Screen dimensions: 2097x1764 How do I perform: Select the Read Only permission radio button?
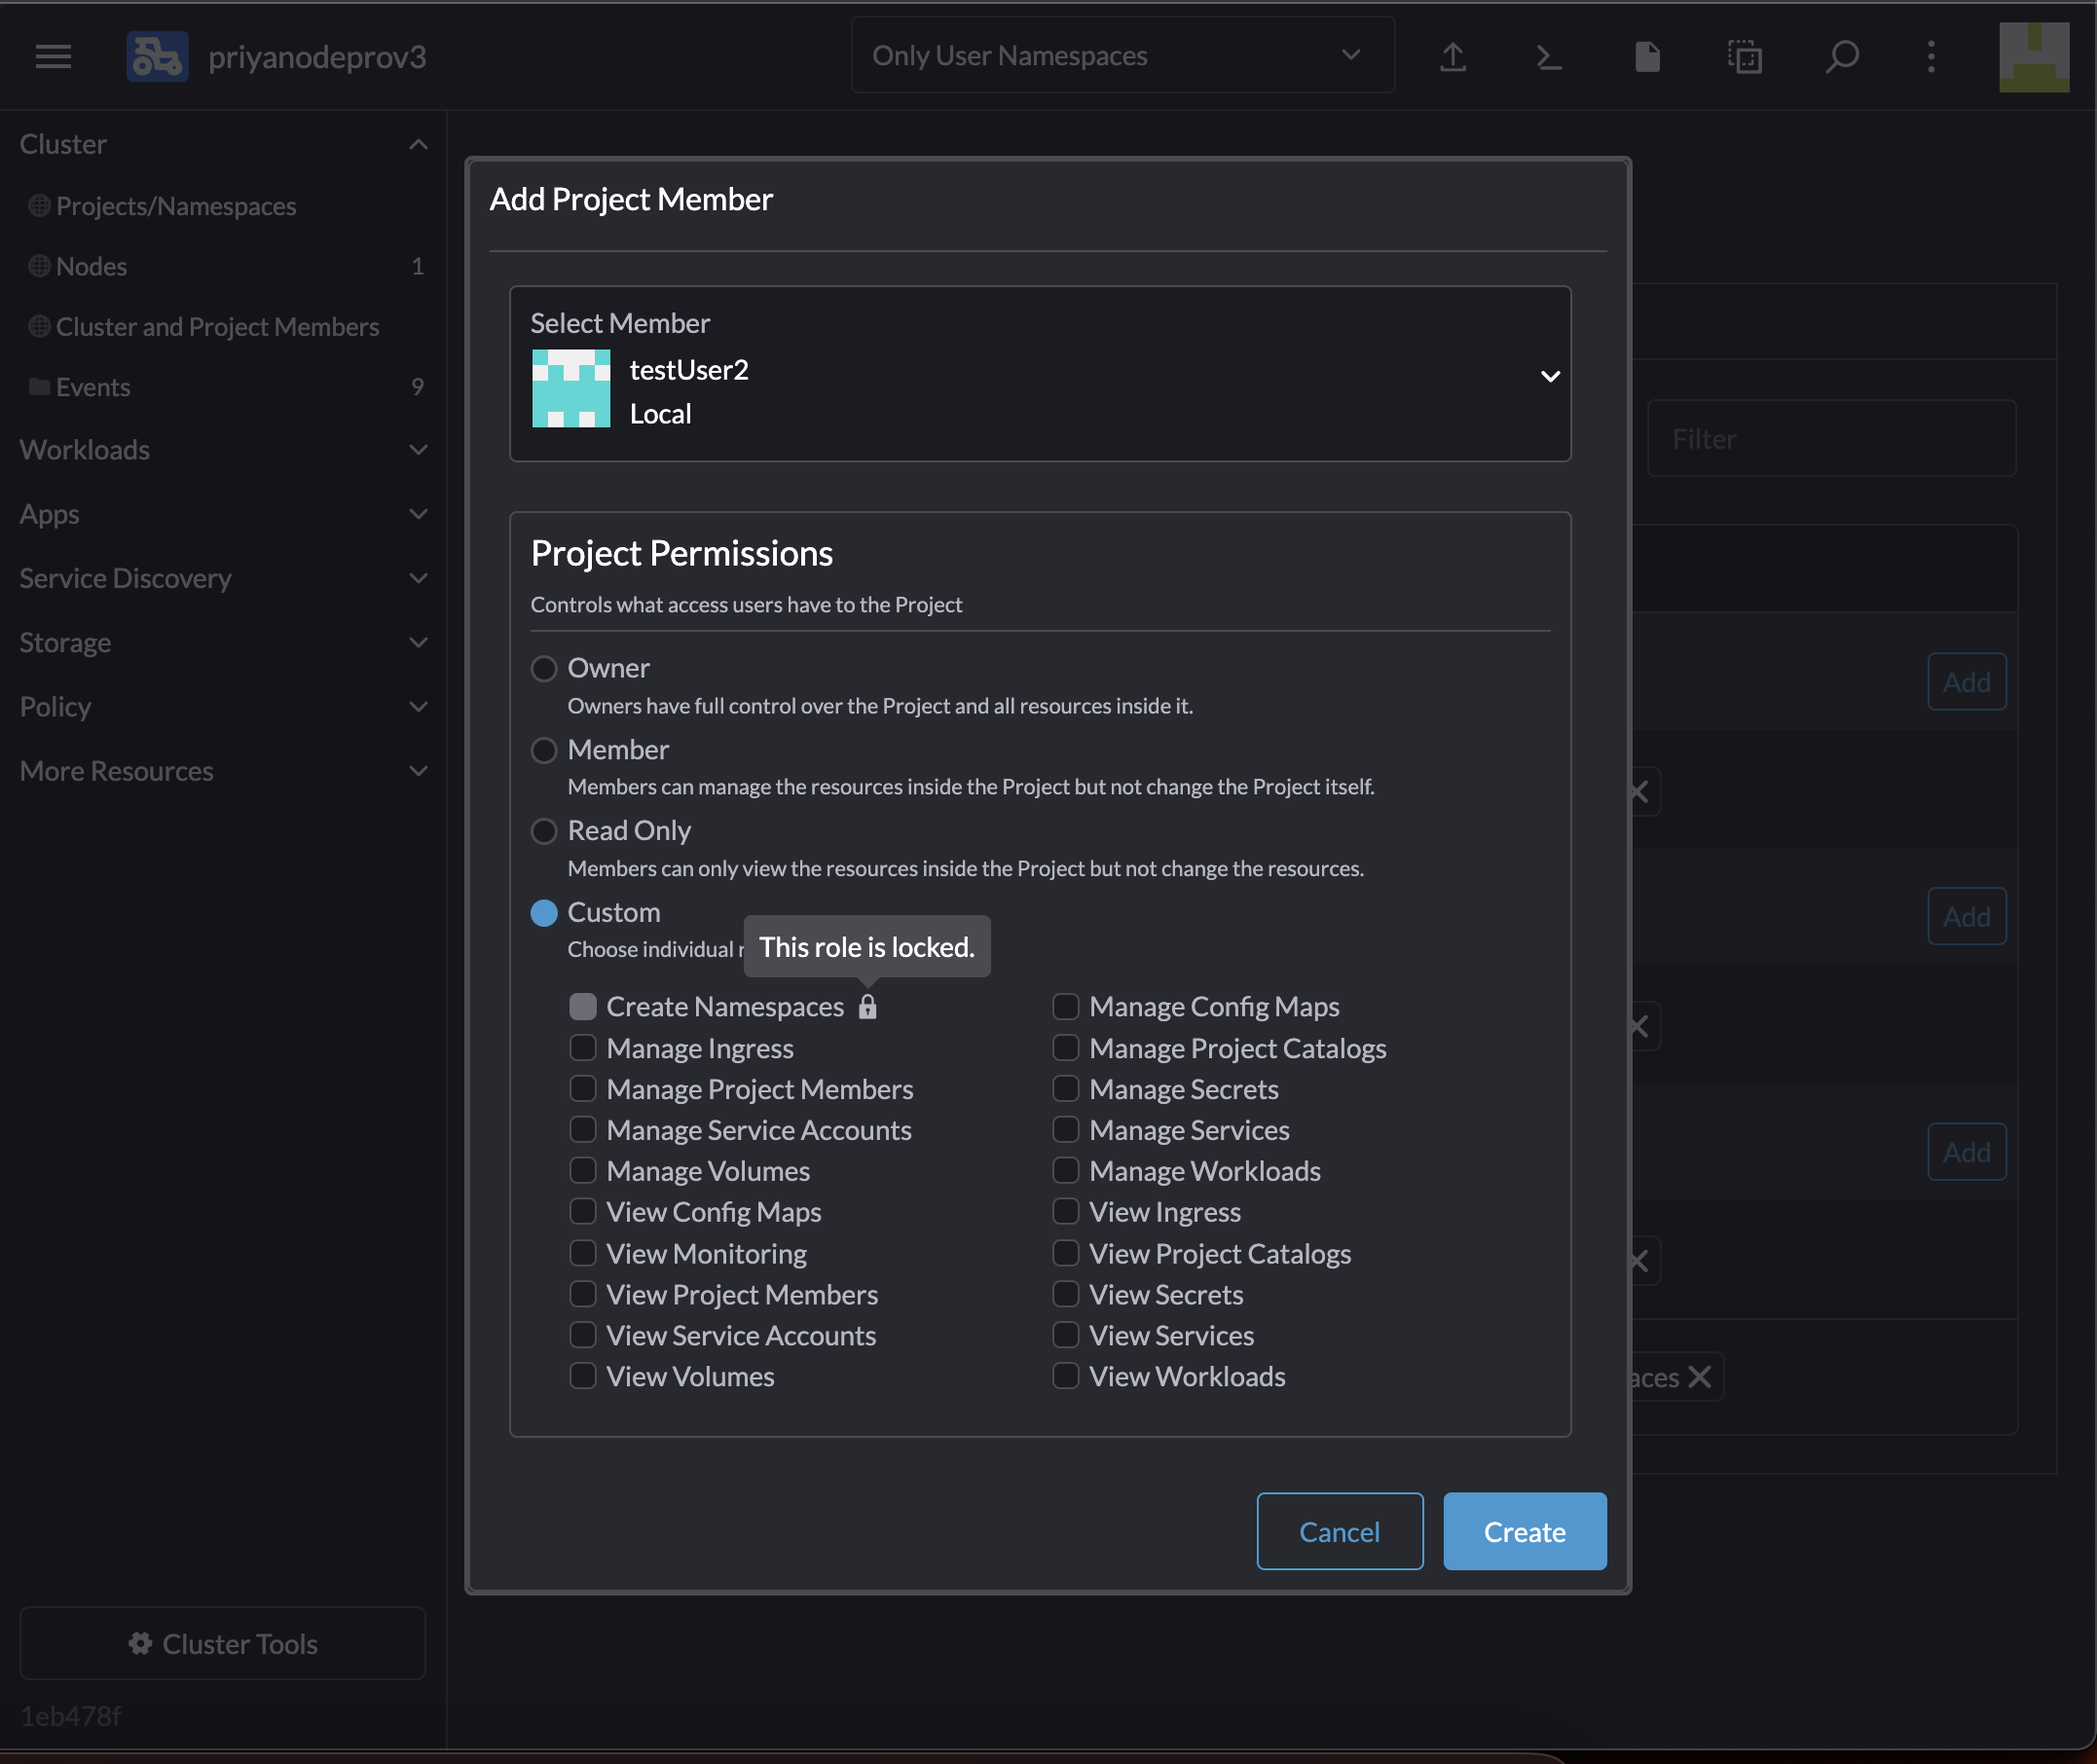click(x=544, y=831)
